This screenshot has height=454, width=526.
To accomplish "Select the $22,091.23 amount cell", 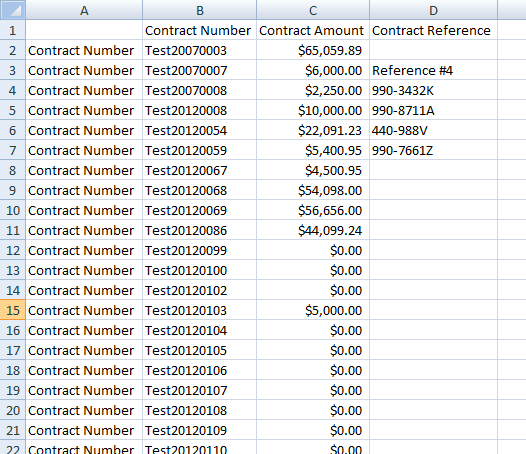I will pos(313,130).
